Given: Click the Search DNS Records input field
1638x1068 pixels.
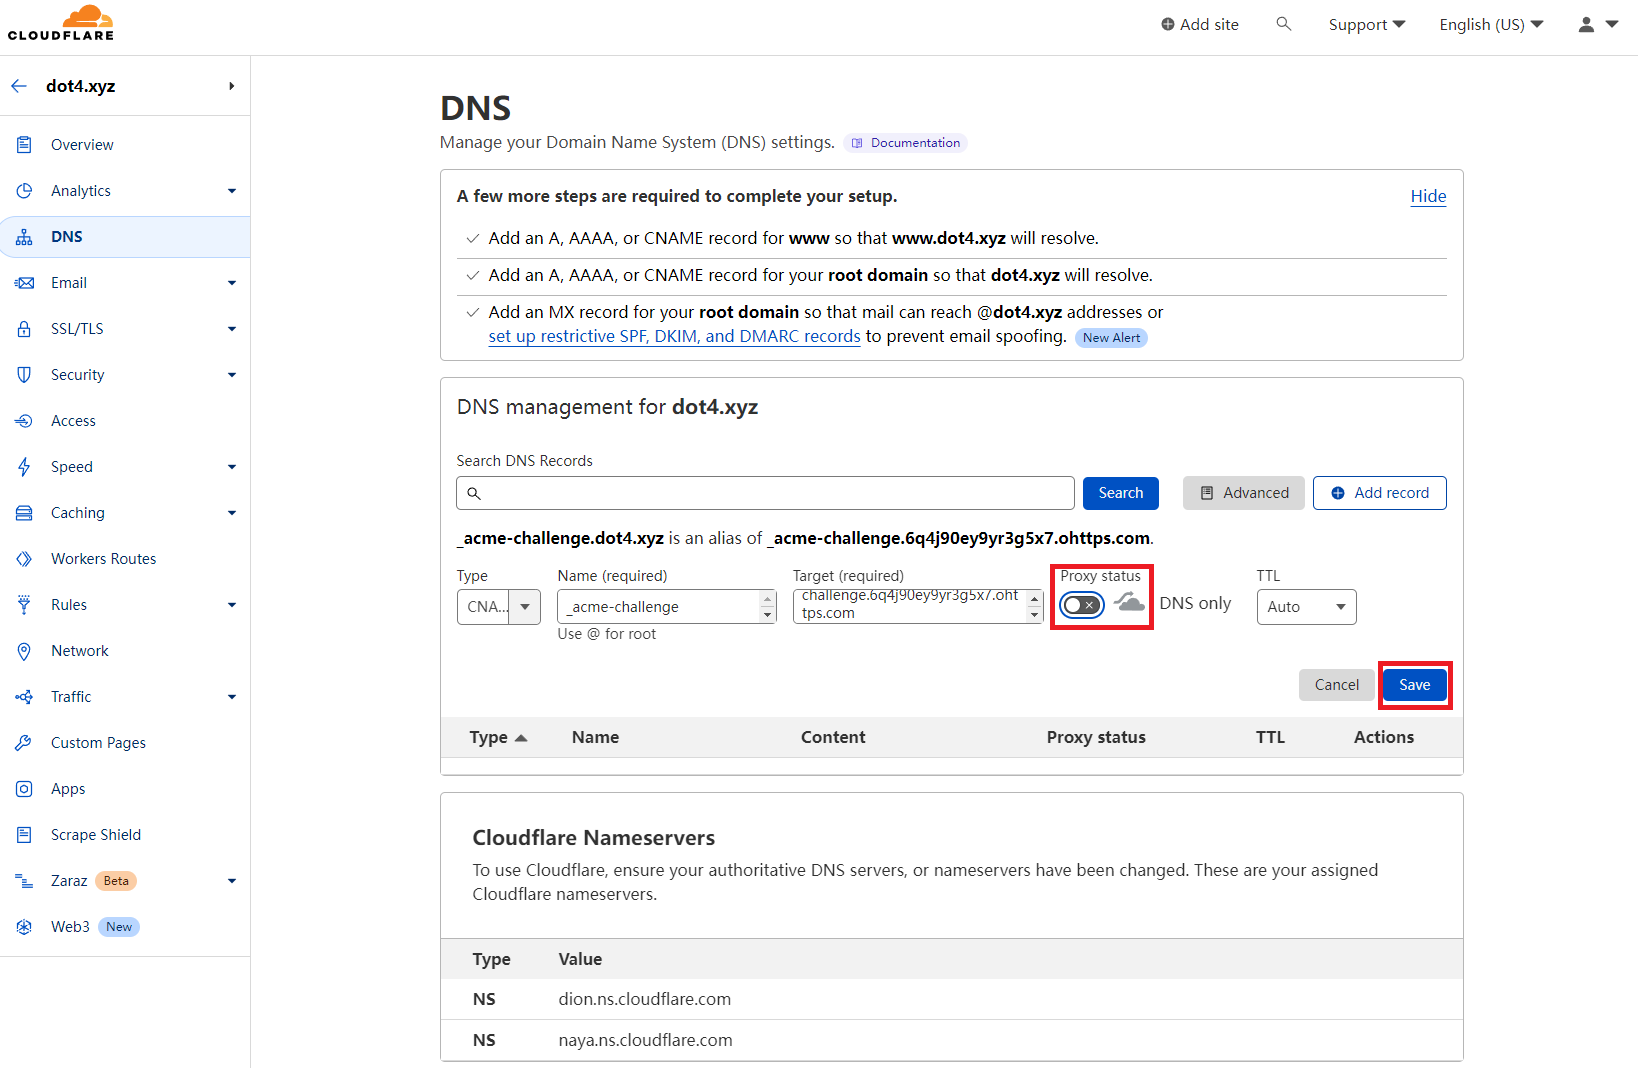Looking at the screenshot, I should tap(765, 493).
